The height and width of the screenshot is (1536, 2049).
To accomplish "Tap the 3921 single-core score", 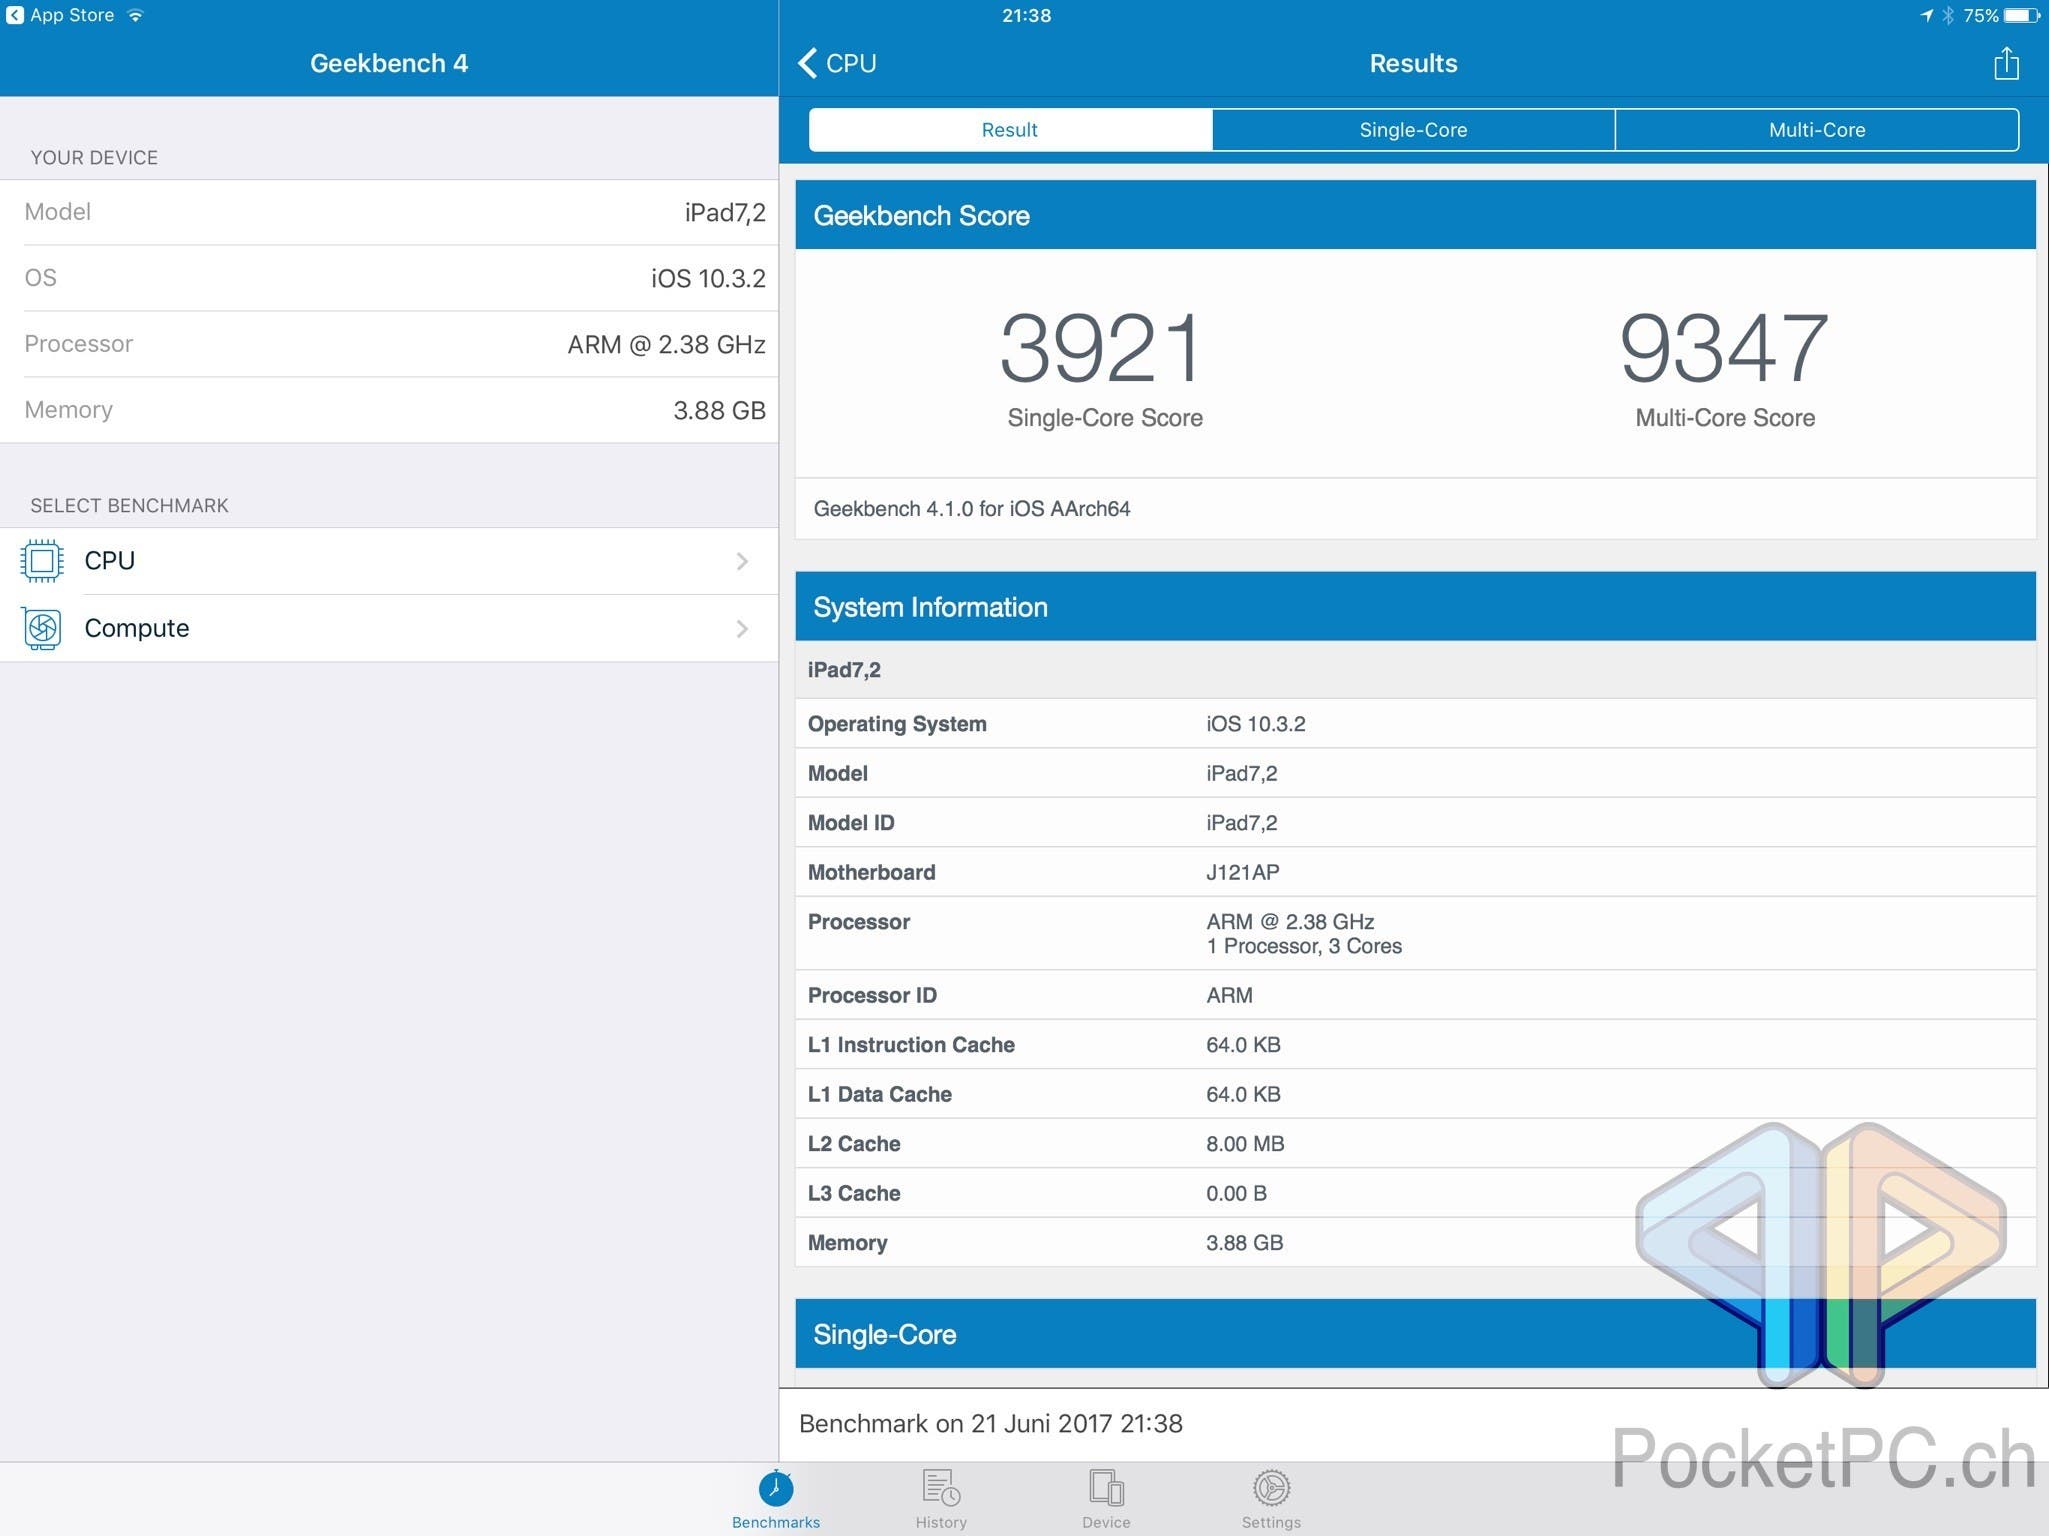I will coord(1102,348).
